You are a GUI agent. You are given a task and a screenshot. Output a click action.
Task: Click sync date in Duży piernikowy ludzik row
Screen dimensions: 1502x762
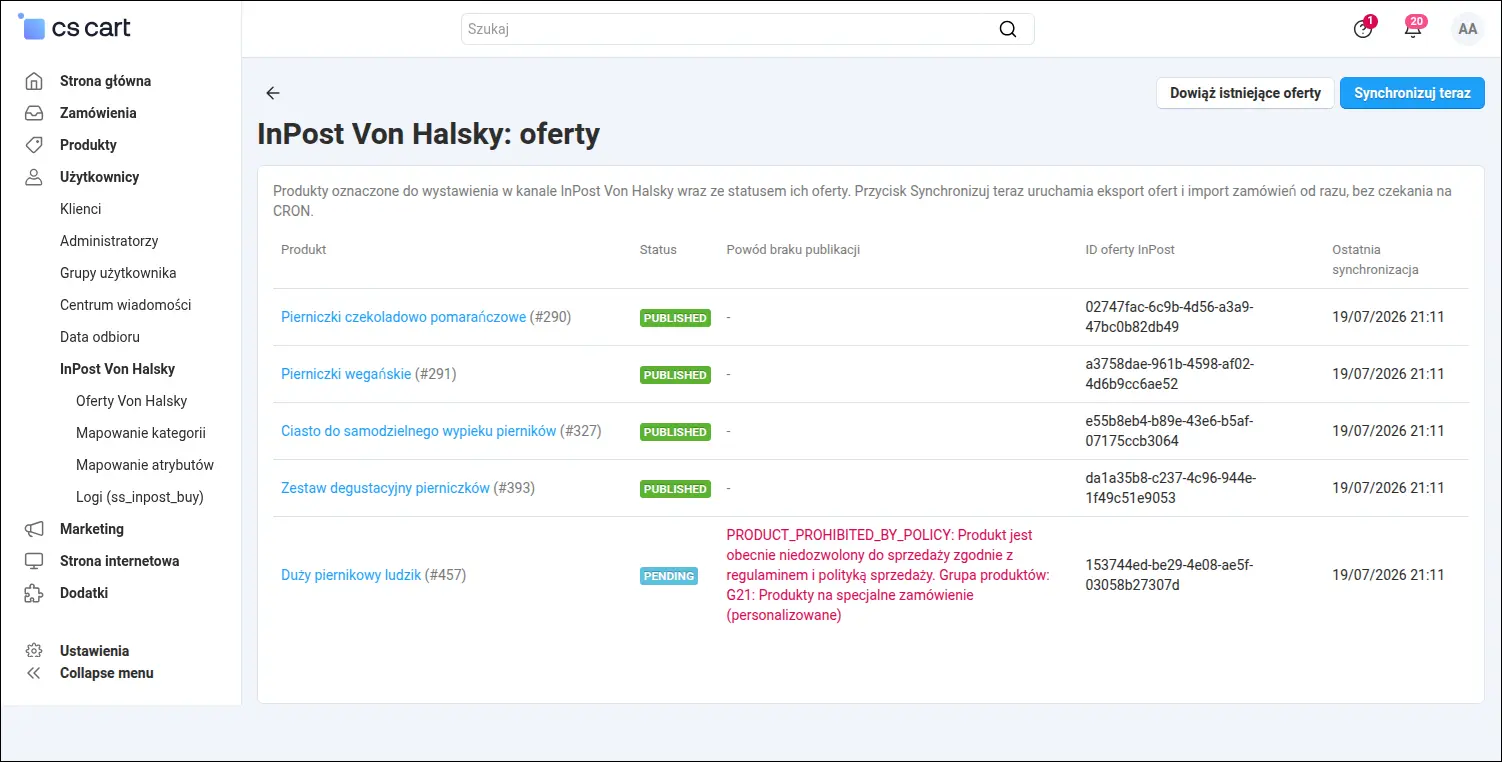(x=1388, y=575)
